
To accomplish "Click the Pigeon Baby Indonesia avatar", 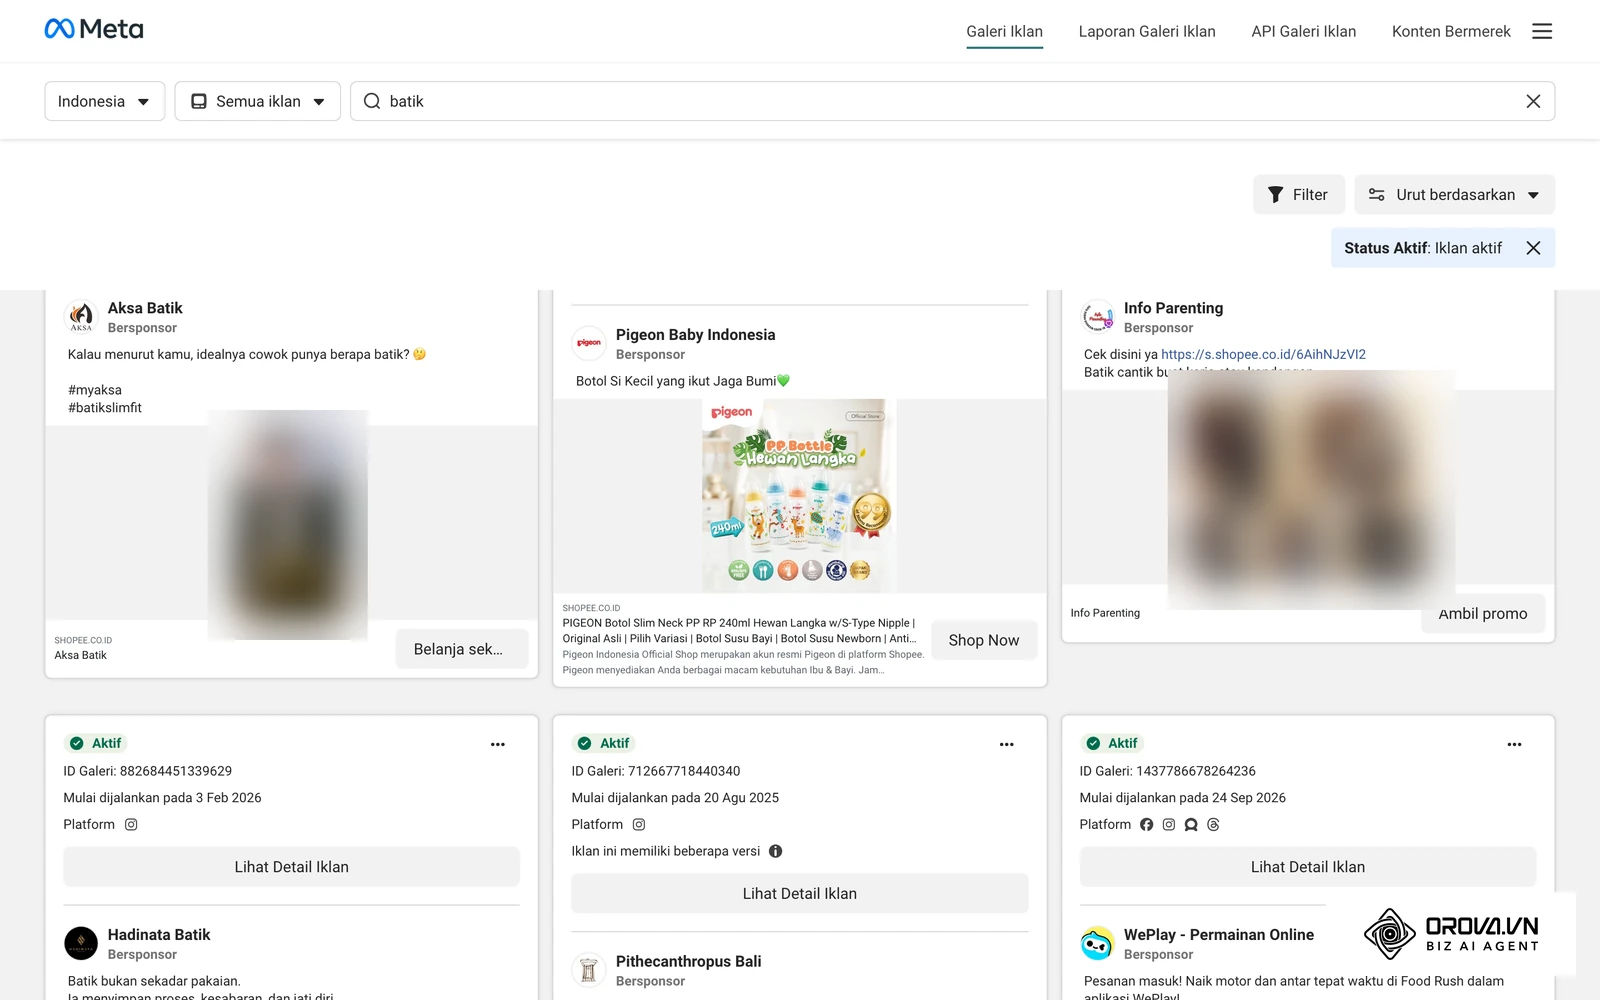I will click(589, 343).
